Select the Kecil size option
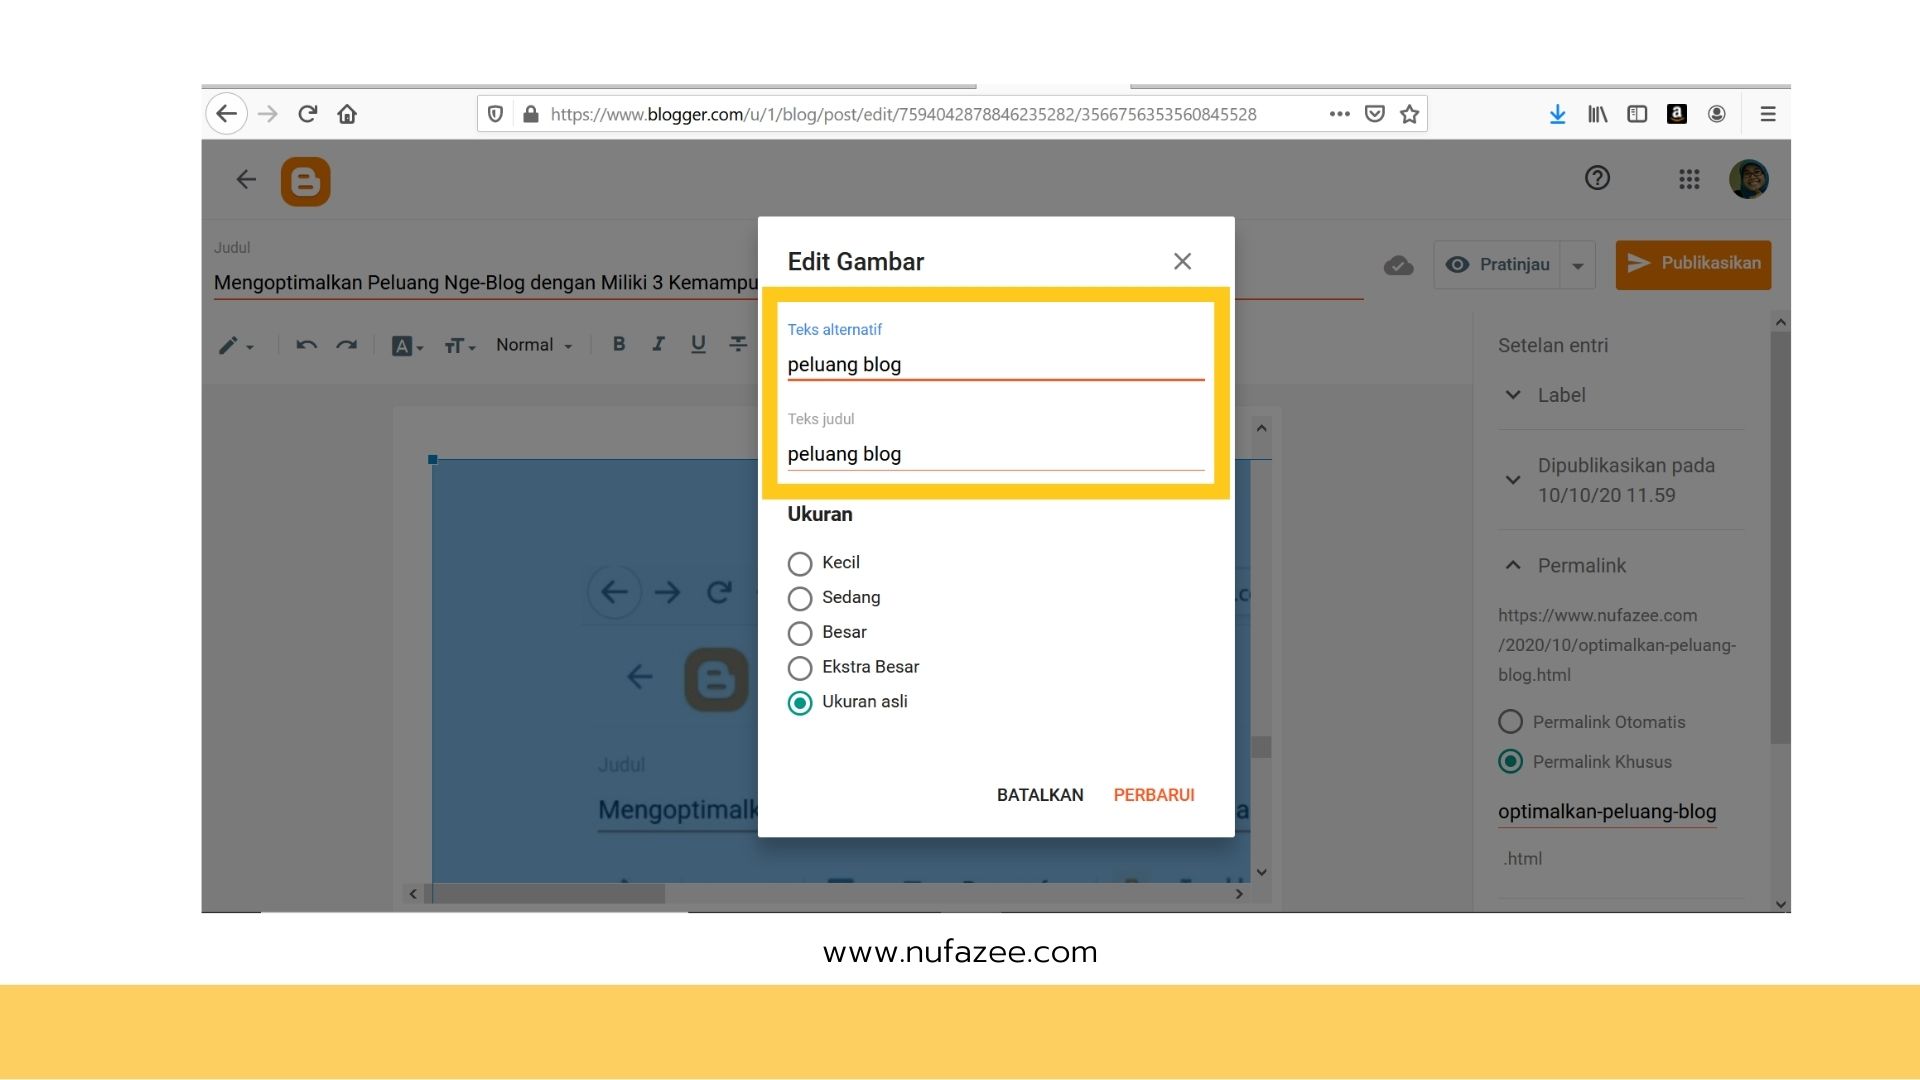This screenshot has height=1080, width=1920. [x=800, y=563]
